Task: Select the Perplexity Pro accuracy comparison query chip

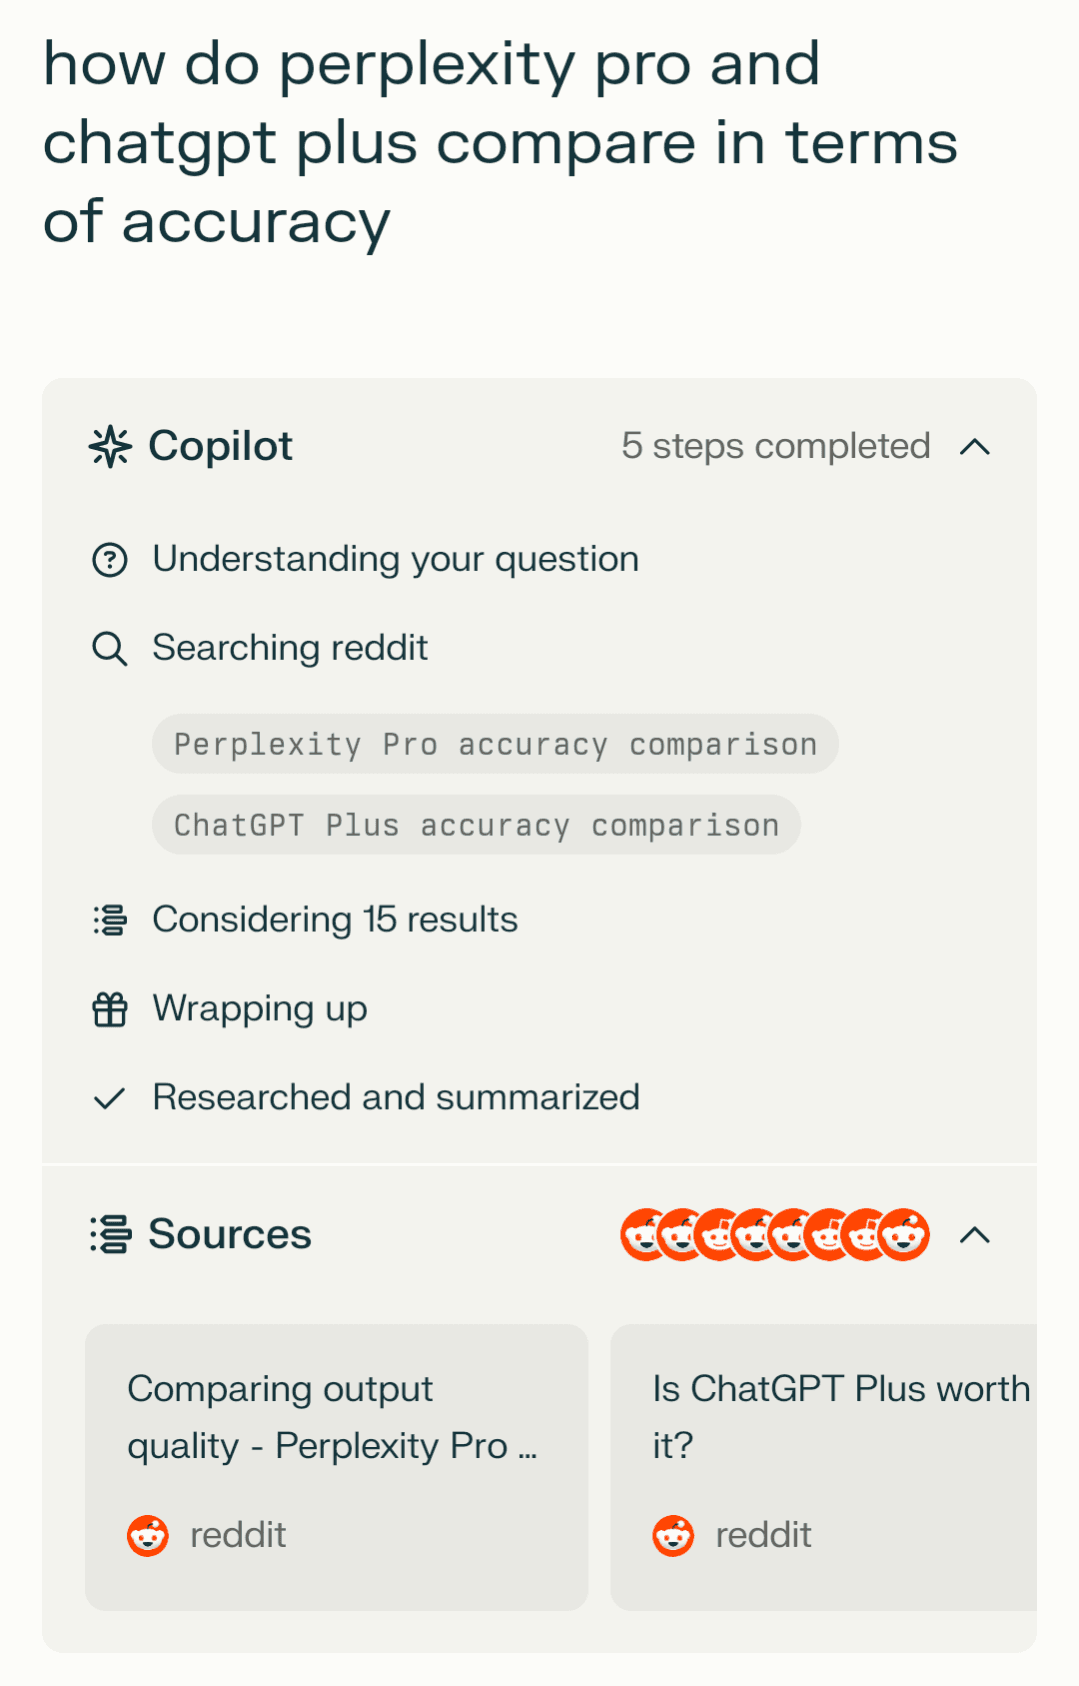Action: [x=495, y=744]
